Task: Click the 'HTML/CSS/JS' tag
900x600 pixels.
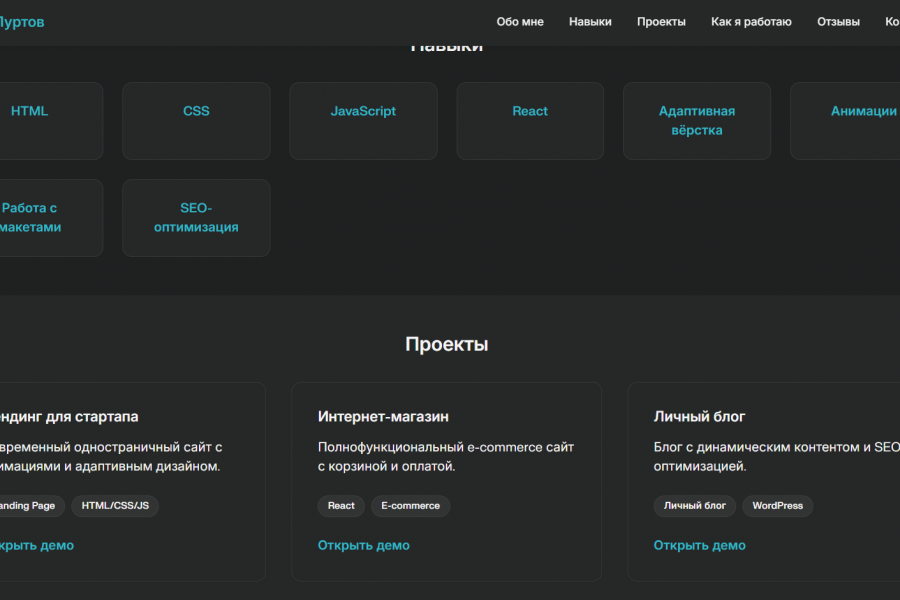Action: point(115,506)
